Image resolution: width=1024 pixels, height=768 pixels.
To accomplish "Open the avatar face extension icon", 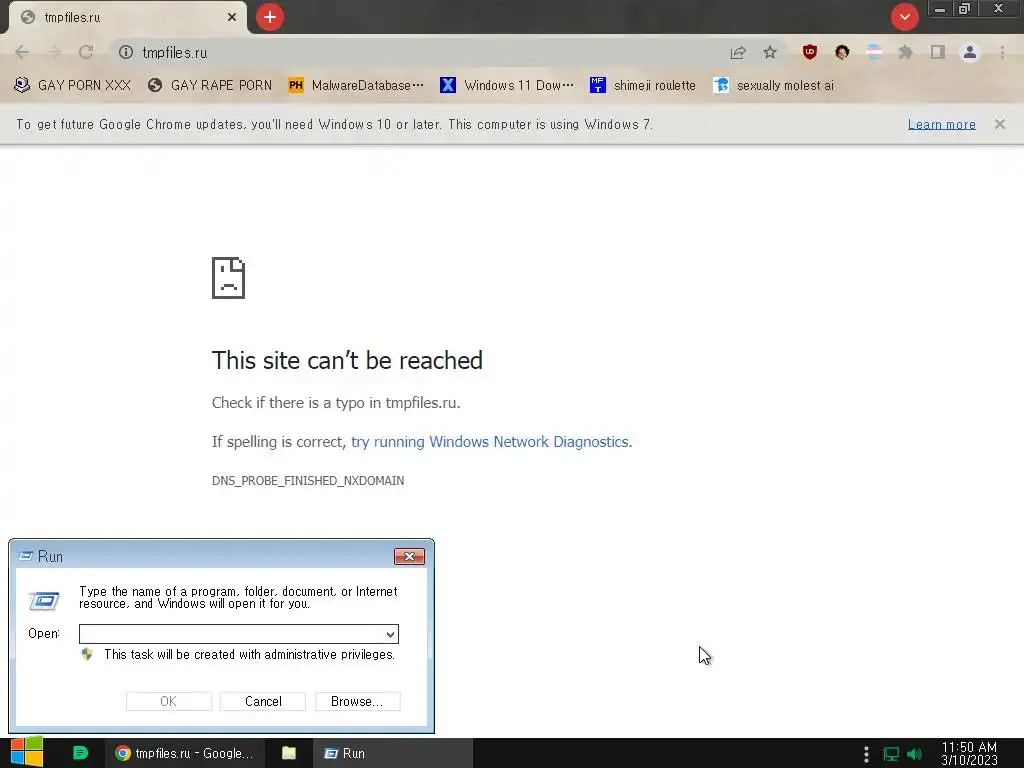I will 842,52.
